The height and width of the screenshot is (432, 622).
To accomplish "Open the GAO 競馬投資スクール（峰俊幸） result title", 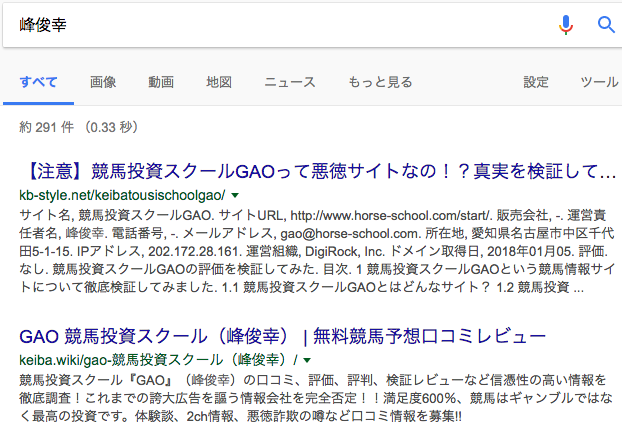I will [x=282, y=336].
